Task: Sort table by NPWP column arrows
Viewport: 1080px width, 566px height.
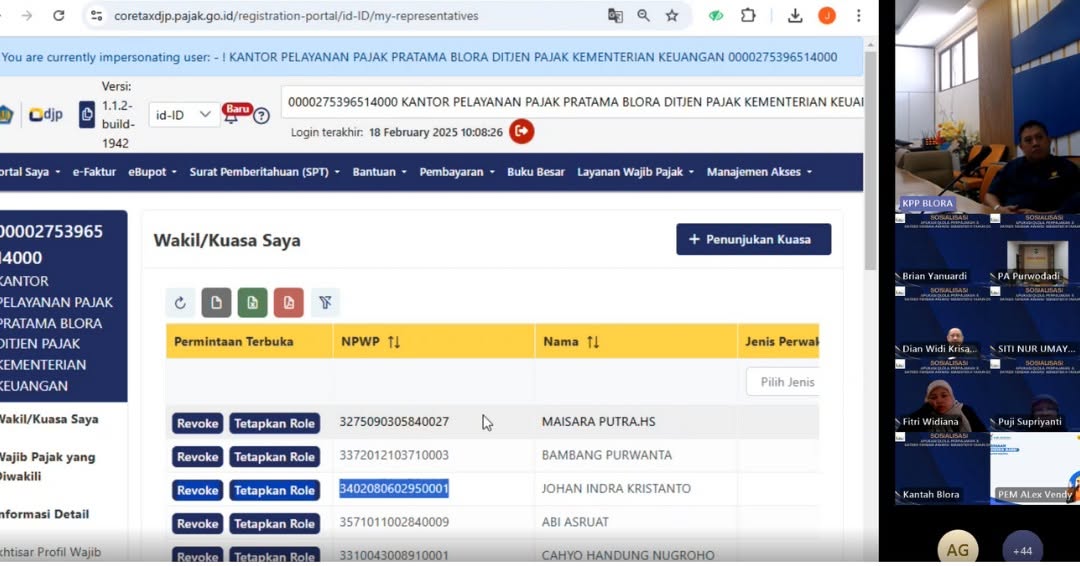Action: [394, 342]
